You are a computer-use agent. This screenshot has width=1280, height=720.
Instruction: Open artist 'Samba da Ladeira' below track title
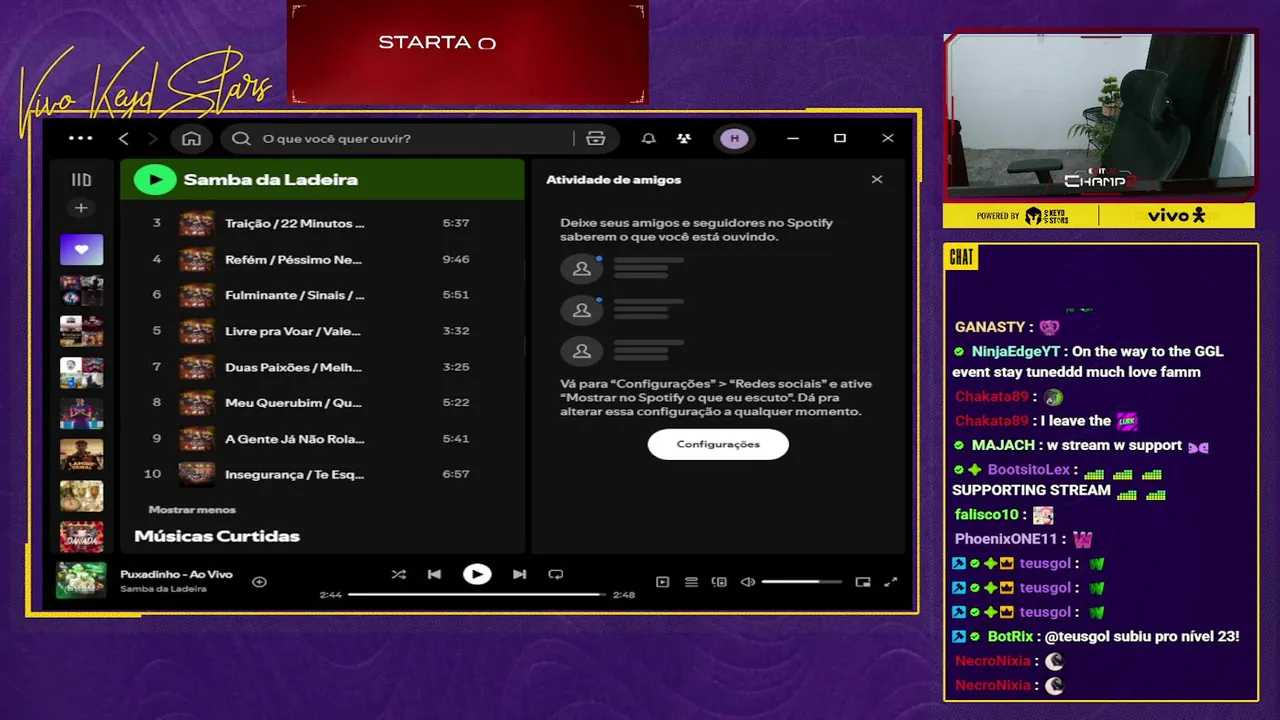pos(163,589)
